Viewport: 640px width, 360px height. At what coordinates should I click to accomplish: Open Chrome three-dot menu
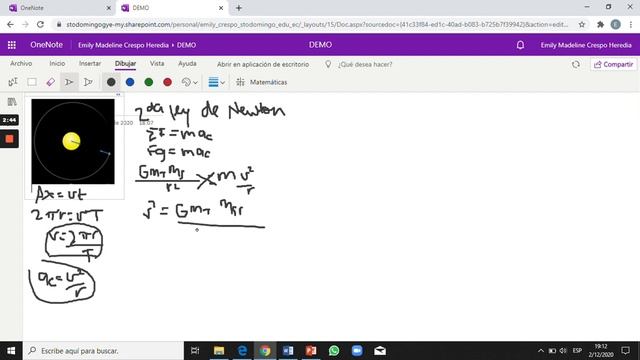point(631,24)
